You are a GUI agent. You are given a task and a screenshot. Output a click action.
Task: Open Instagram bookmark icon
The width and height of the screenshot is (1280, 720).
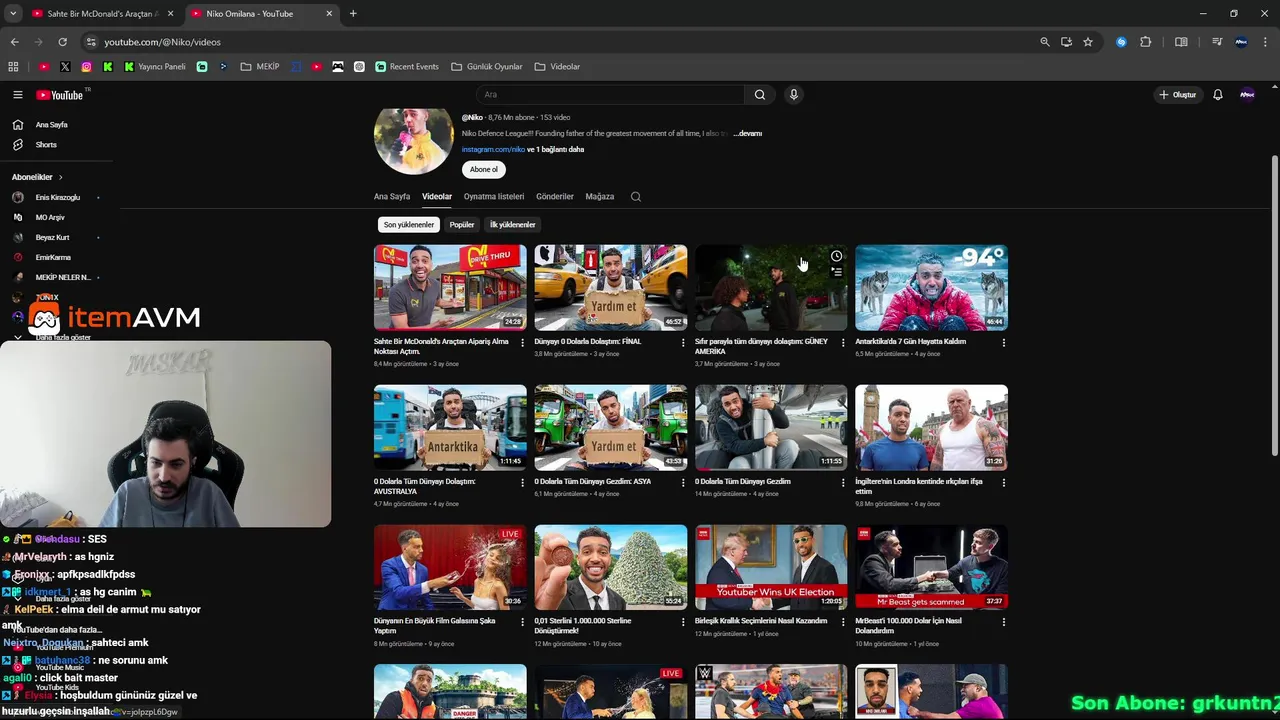tap(87, 67)
